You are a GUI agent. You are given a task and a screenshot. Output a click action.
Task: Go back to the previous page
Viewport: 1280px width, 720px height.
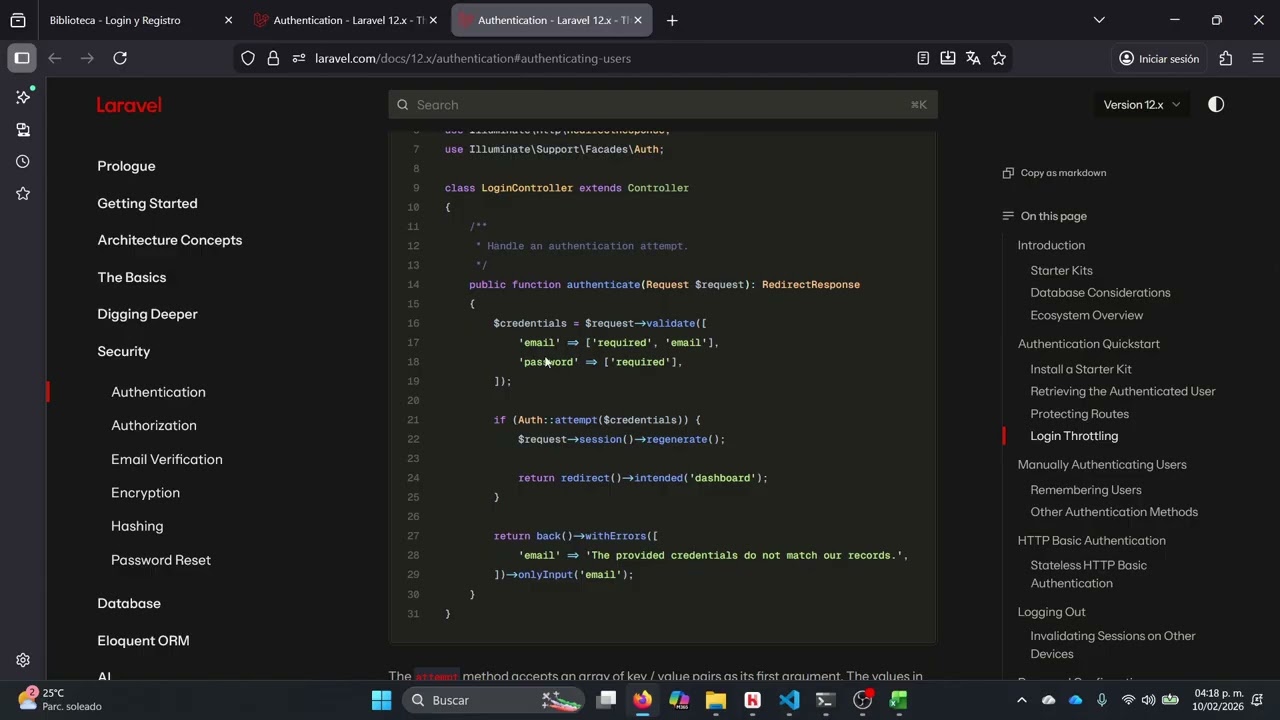coord(55,58)
